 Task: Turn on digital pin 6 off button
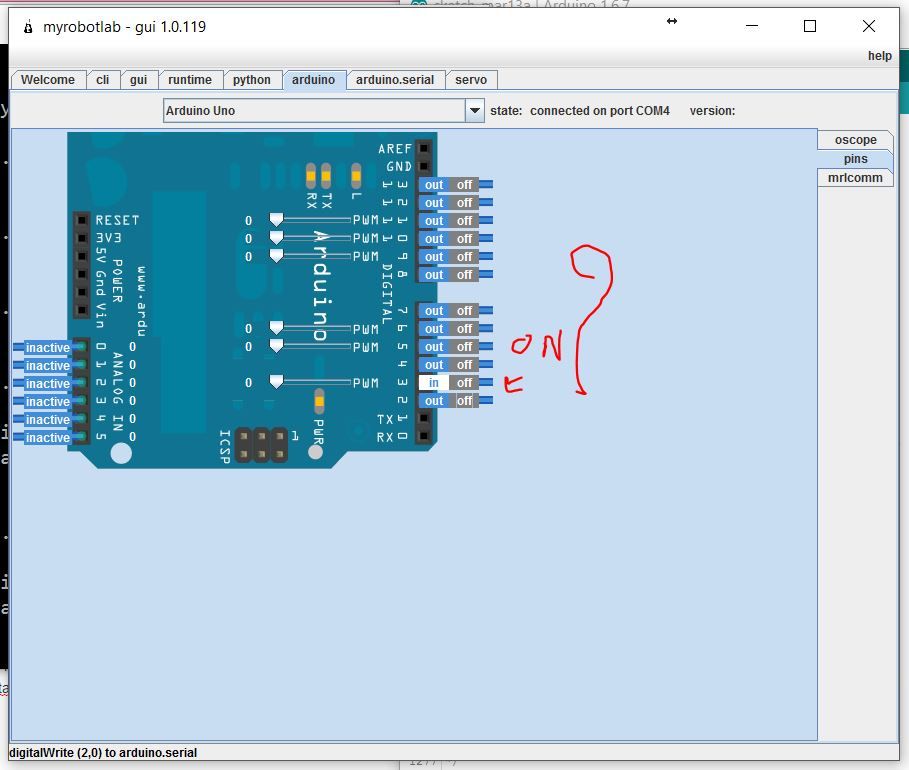464,329
